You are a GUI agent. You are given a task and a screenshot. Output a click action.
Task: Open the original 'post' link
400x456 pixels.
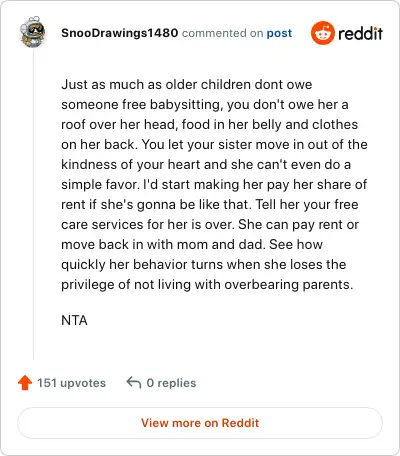point(279,33)
